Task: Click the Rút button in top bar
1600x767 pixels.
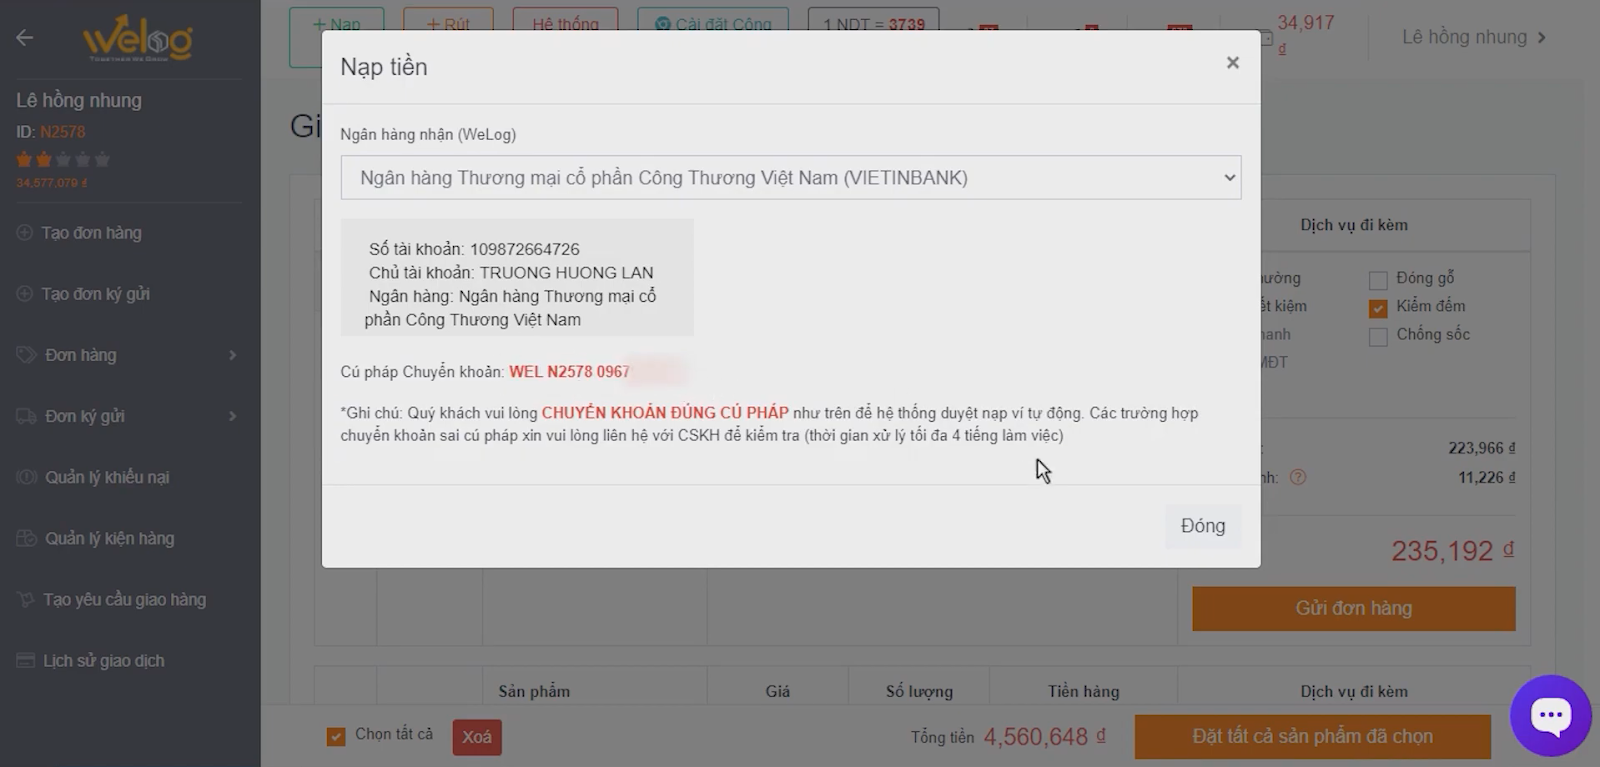Action: (x=448, y=24)
